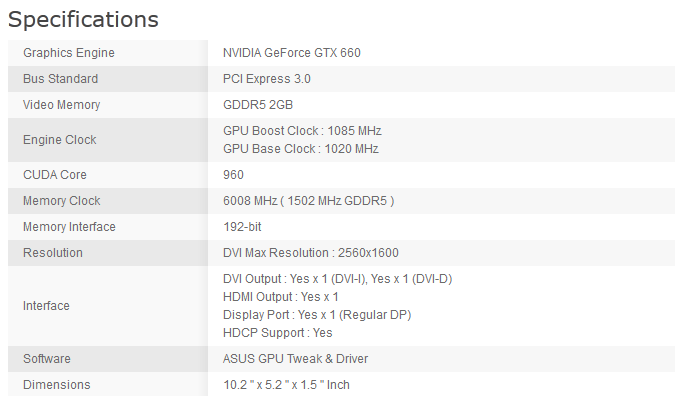Viewport: 675px width, 396px height.
Task: Click the 6008 MHz memory clock value
Action: pos(308,201)
